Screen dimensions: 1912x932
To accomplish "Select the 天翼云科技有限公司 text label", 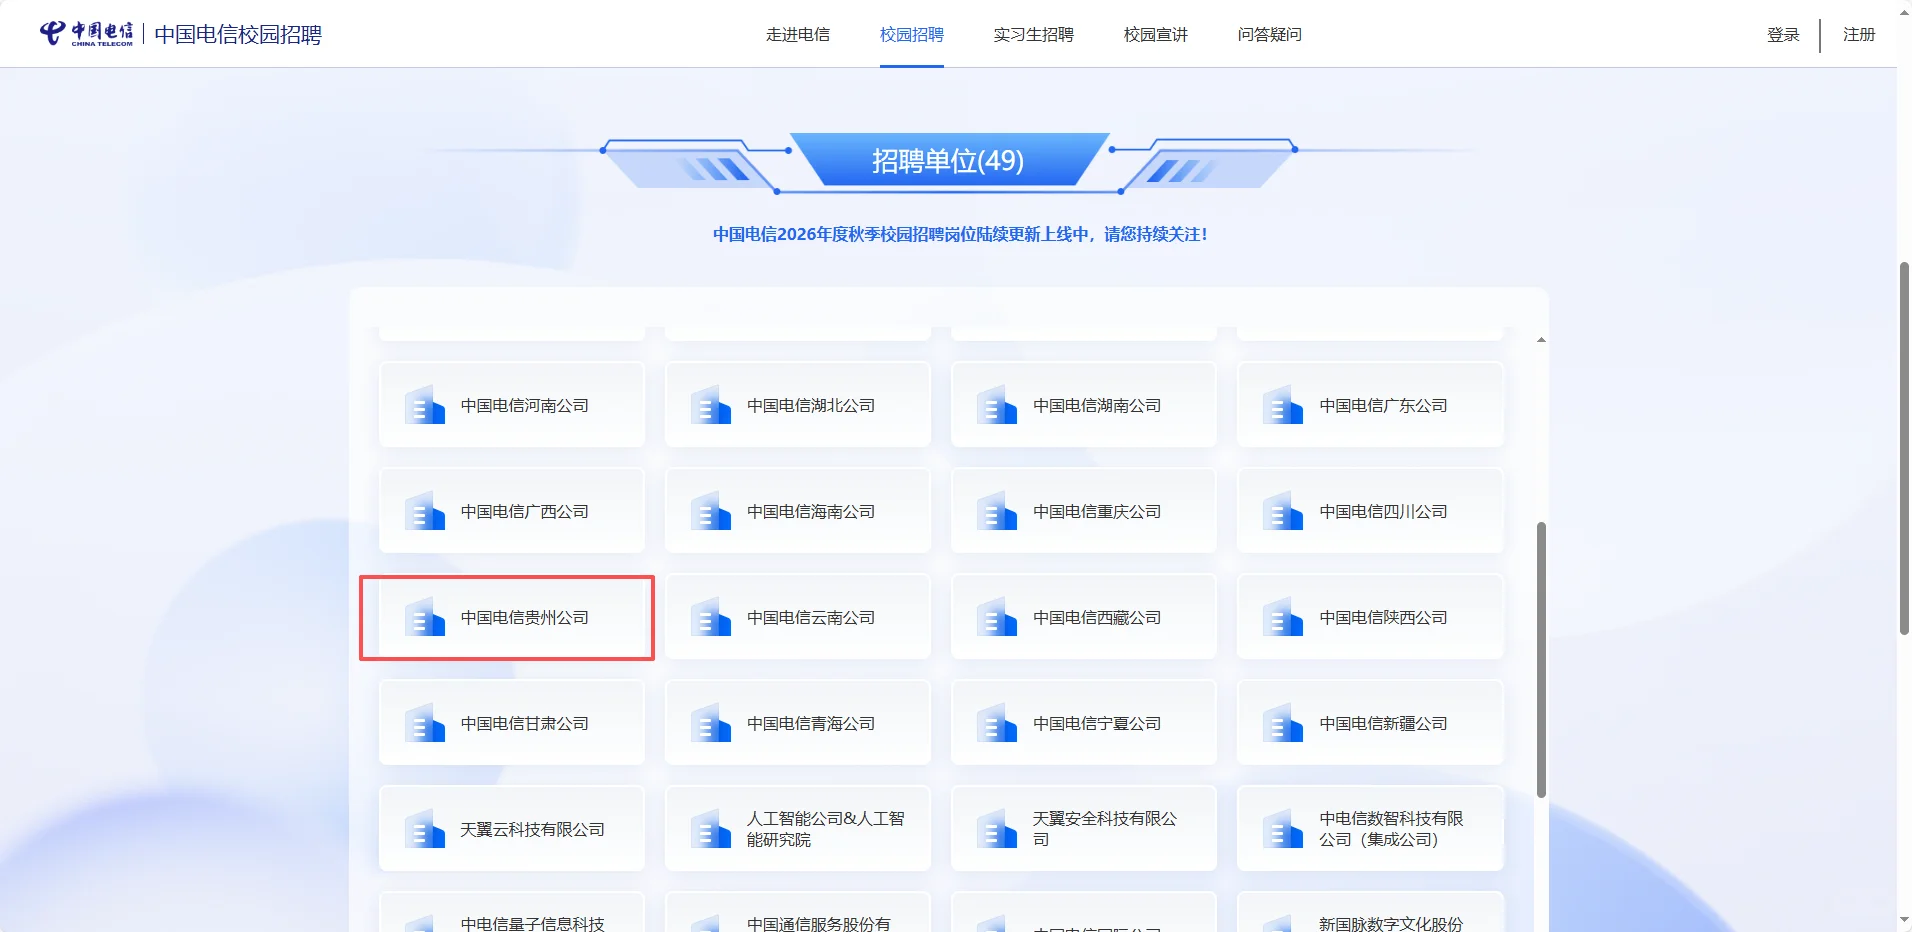I will tap(533, 830).
